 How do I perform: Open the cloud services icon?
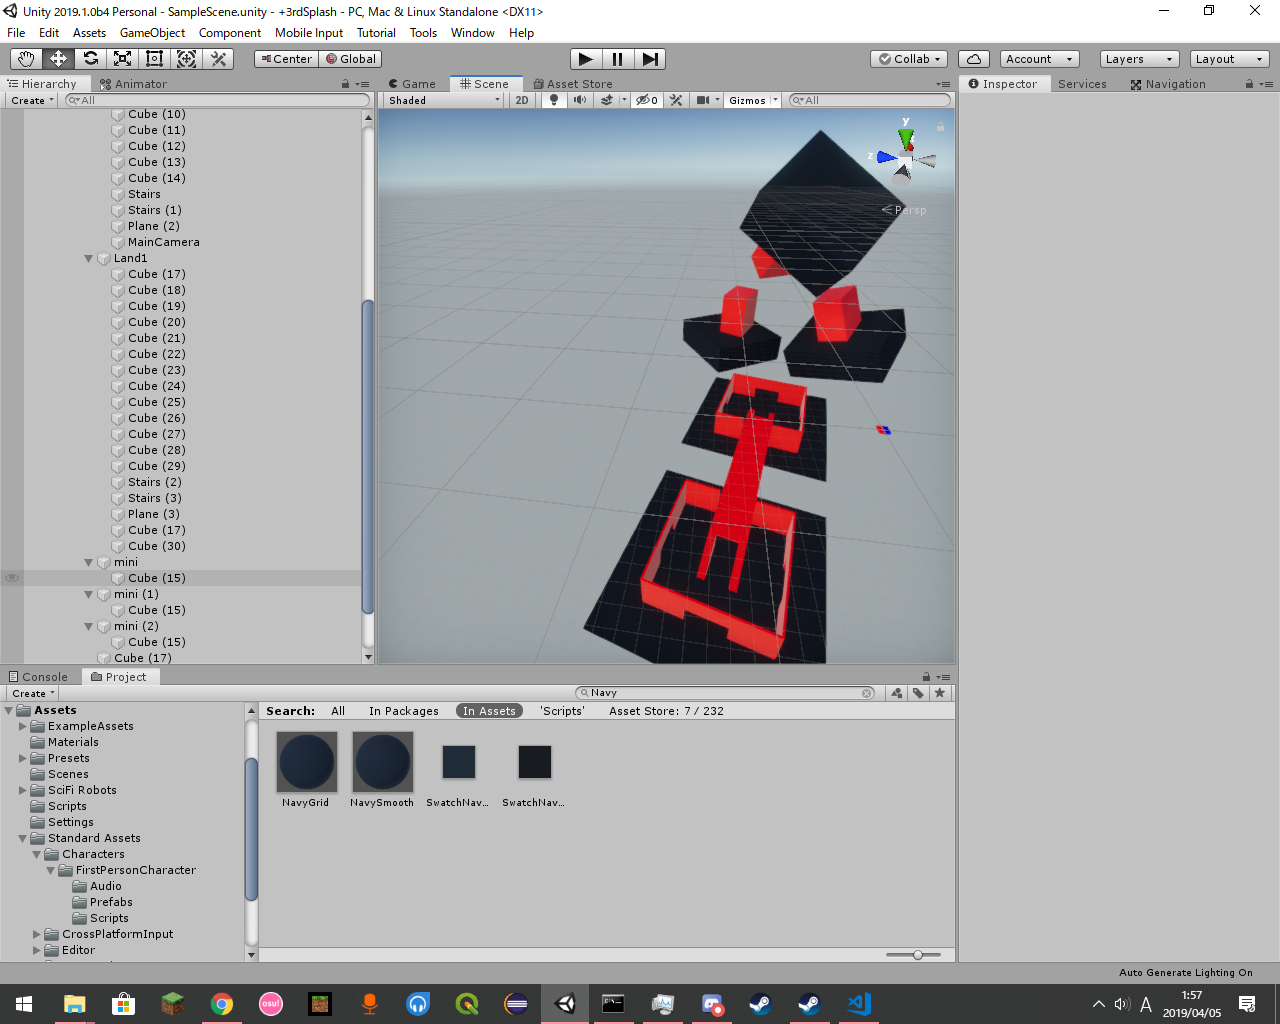pyautogui.click(x=973, y=59)
